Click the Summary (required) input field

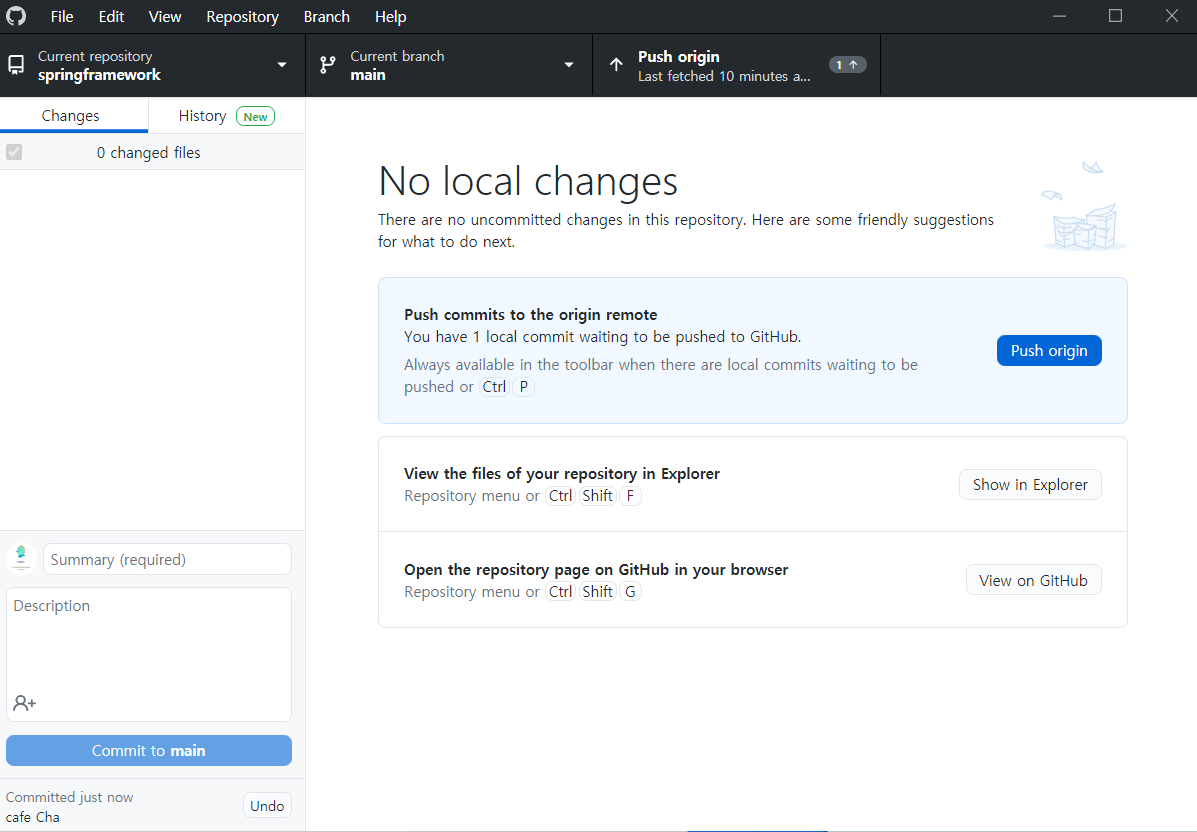pos(167,560)
